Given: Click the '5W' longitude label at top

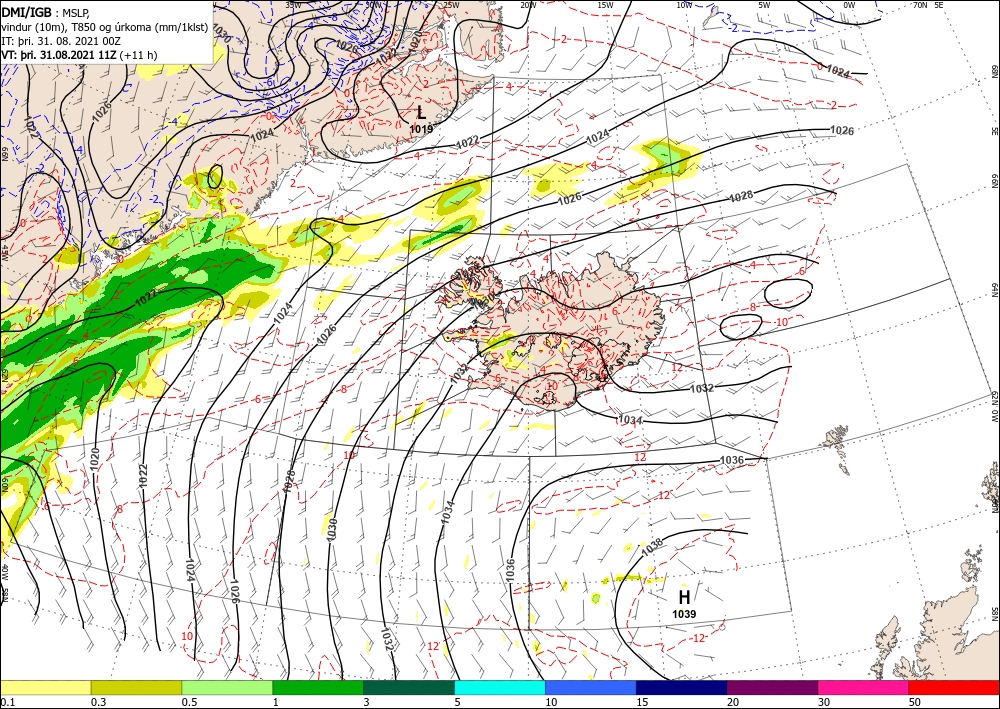Looking at the screenshot, I should (x=764, y=5).
